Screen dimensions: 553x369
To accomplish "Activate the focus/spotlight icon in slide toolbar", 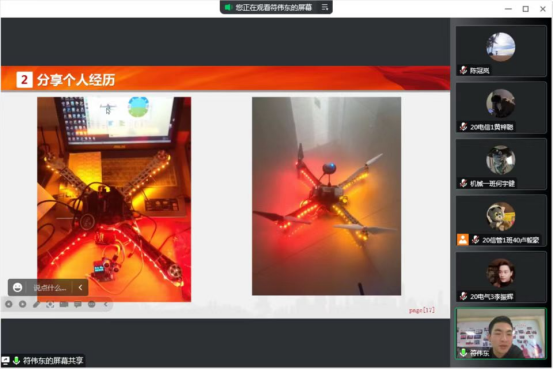I will coord(50,304).
